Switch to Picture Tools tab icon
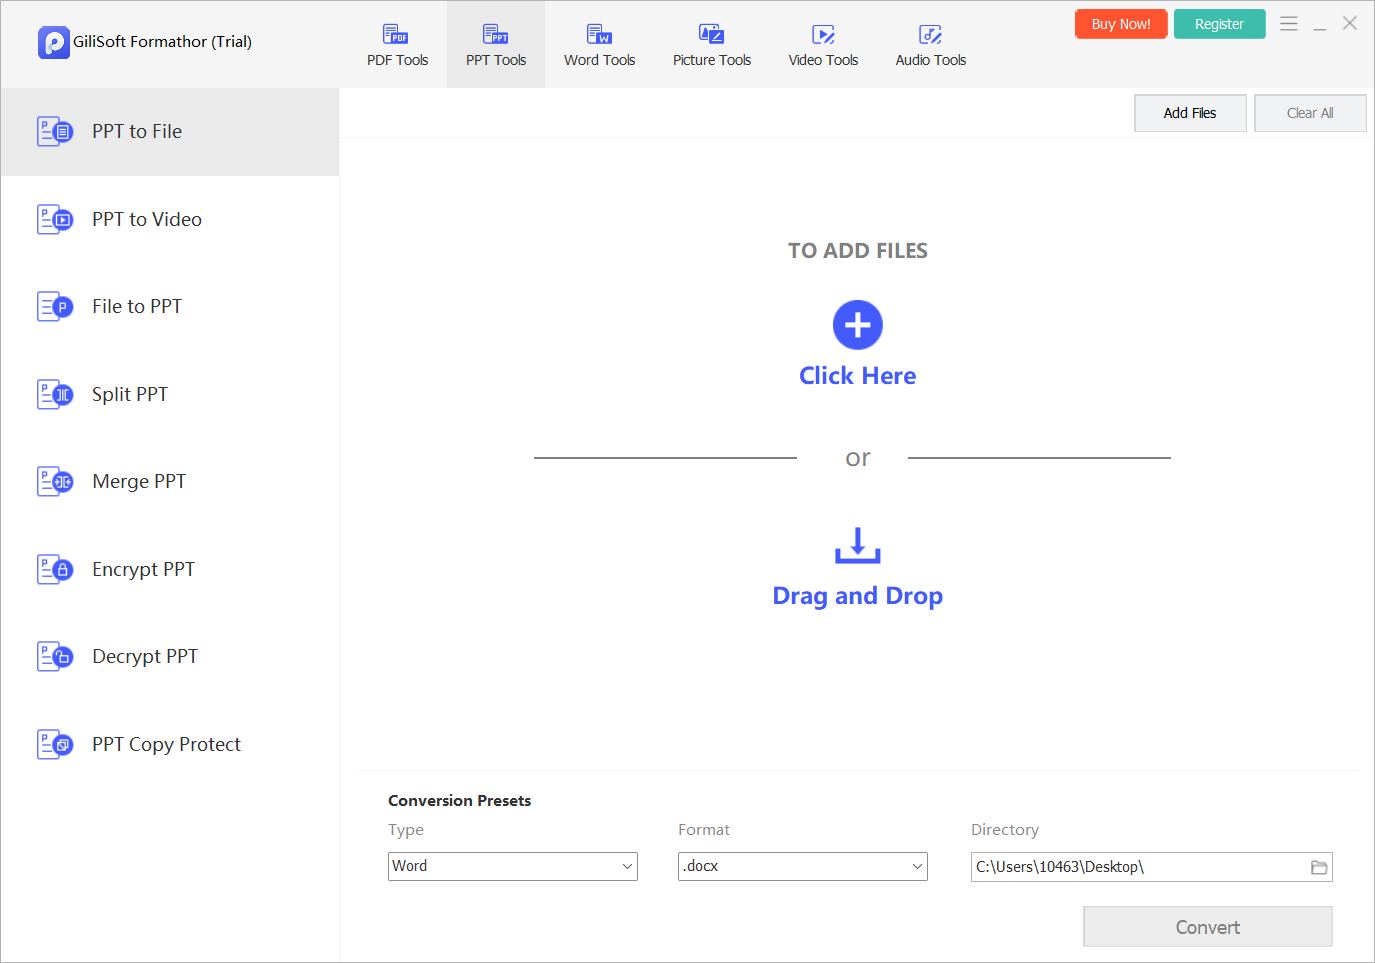The height and width of the screenshot is (963, 1375). (x=711, y=34)
